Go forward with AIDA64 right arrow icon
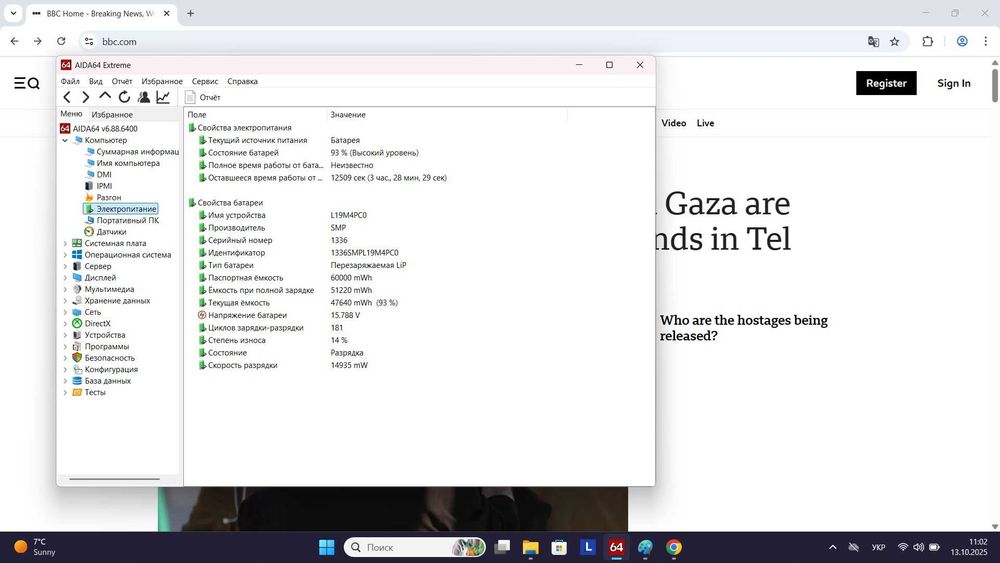This screenshot has height=563, width=1000. coord(85,97)
